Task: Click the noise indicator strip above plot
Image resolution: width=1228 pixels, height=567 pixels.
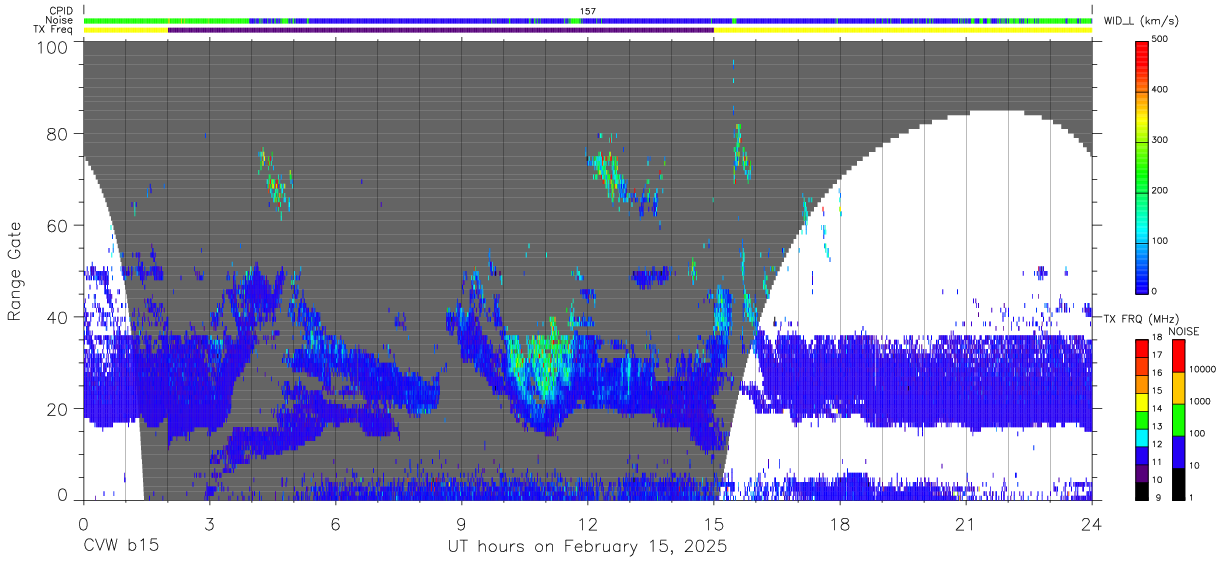Action: point(588,20)
